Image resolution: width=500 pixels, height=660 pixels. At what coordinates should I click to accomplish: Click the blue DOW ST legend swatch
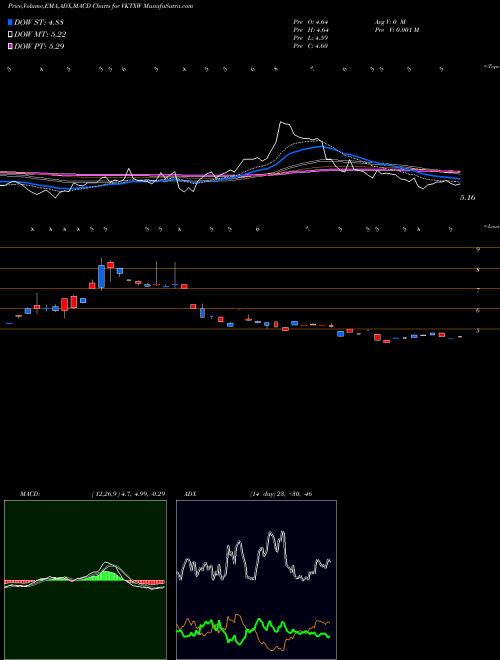(10, 22)
